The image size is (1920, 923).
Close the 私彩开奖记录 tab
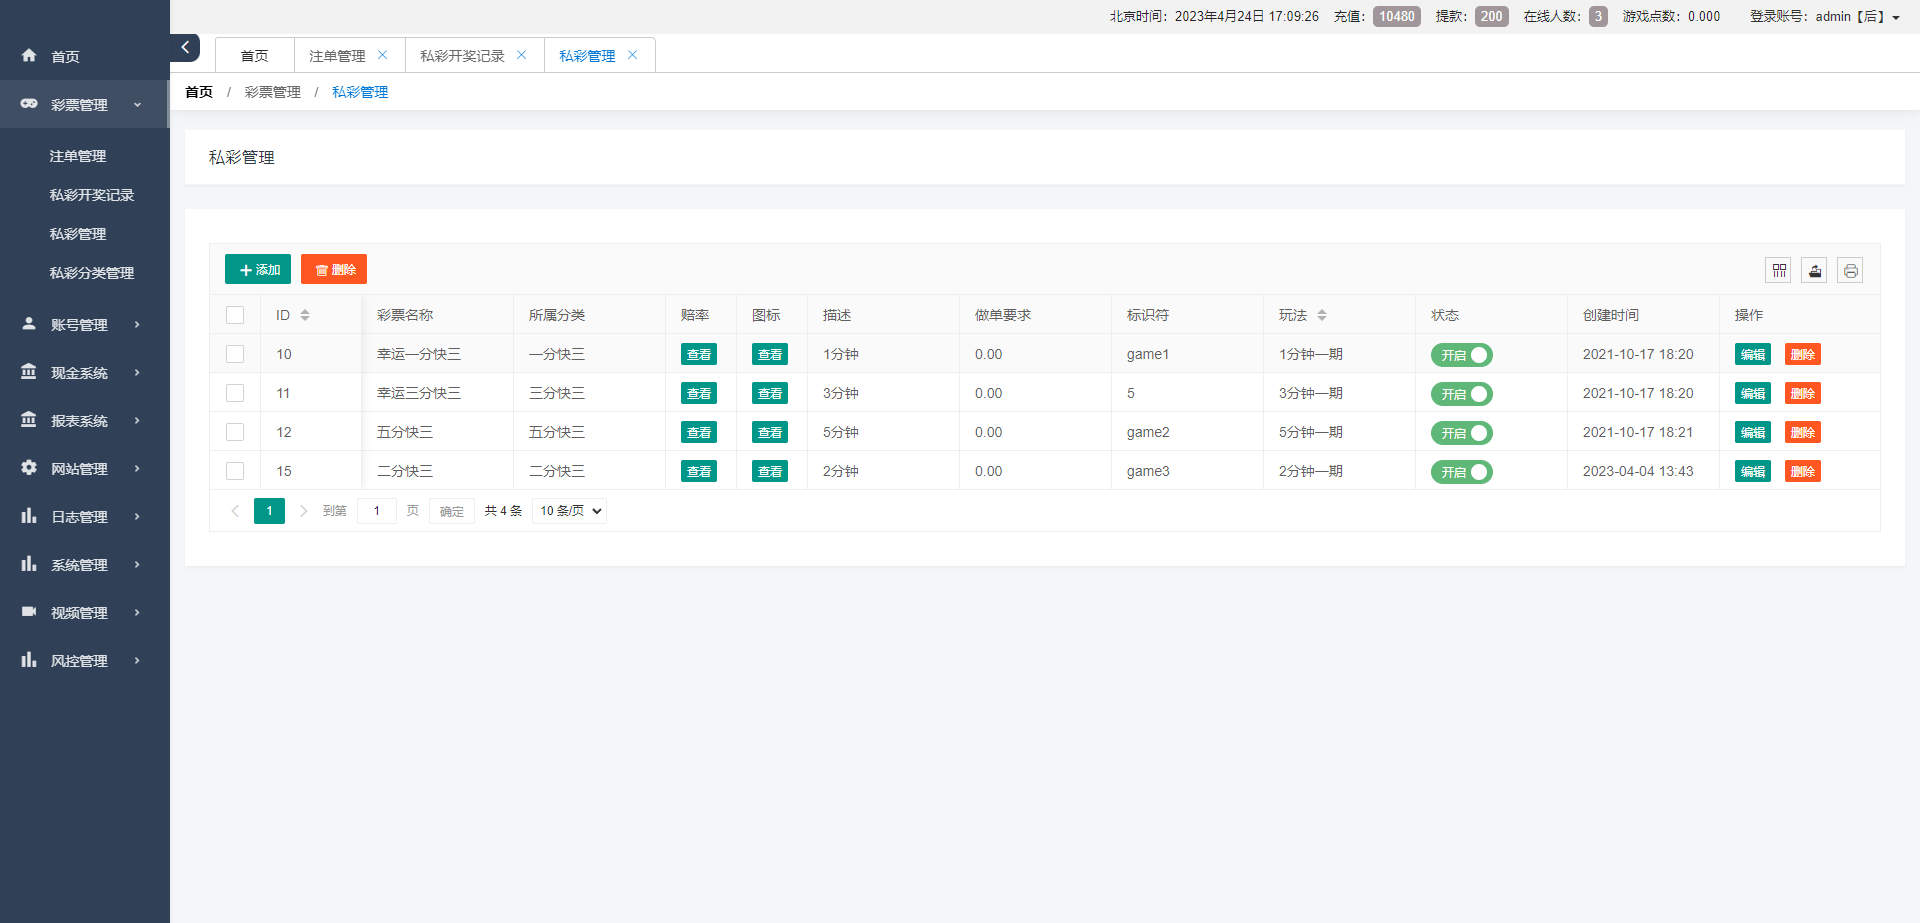click(x=521, y=55)
